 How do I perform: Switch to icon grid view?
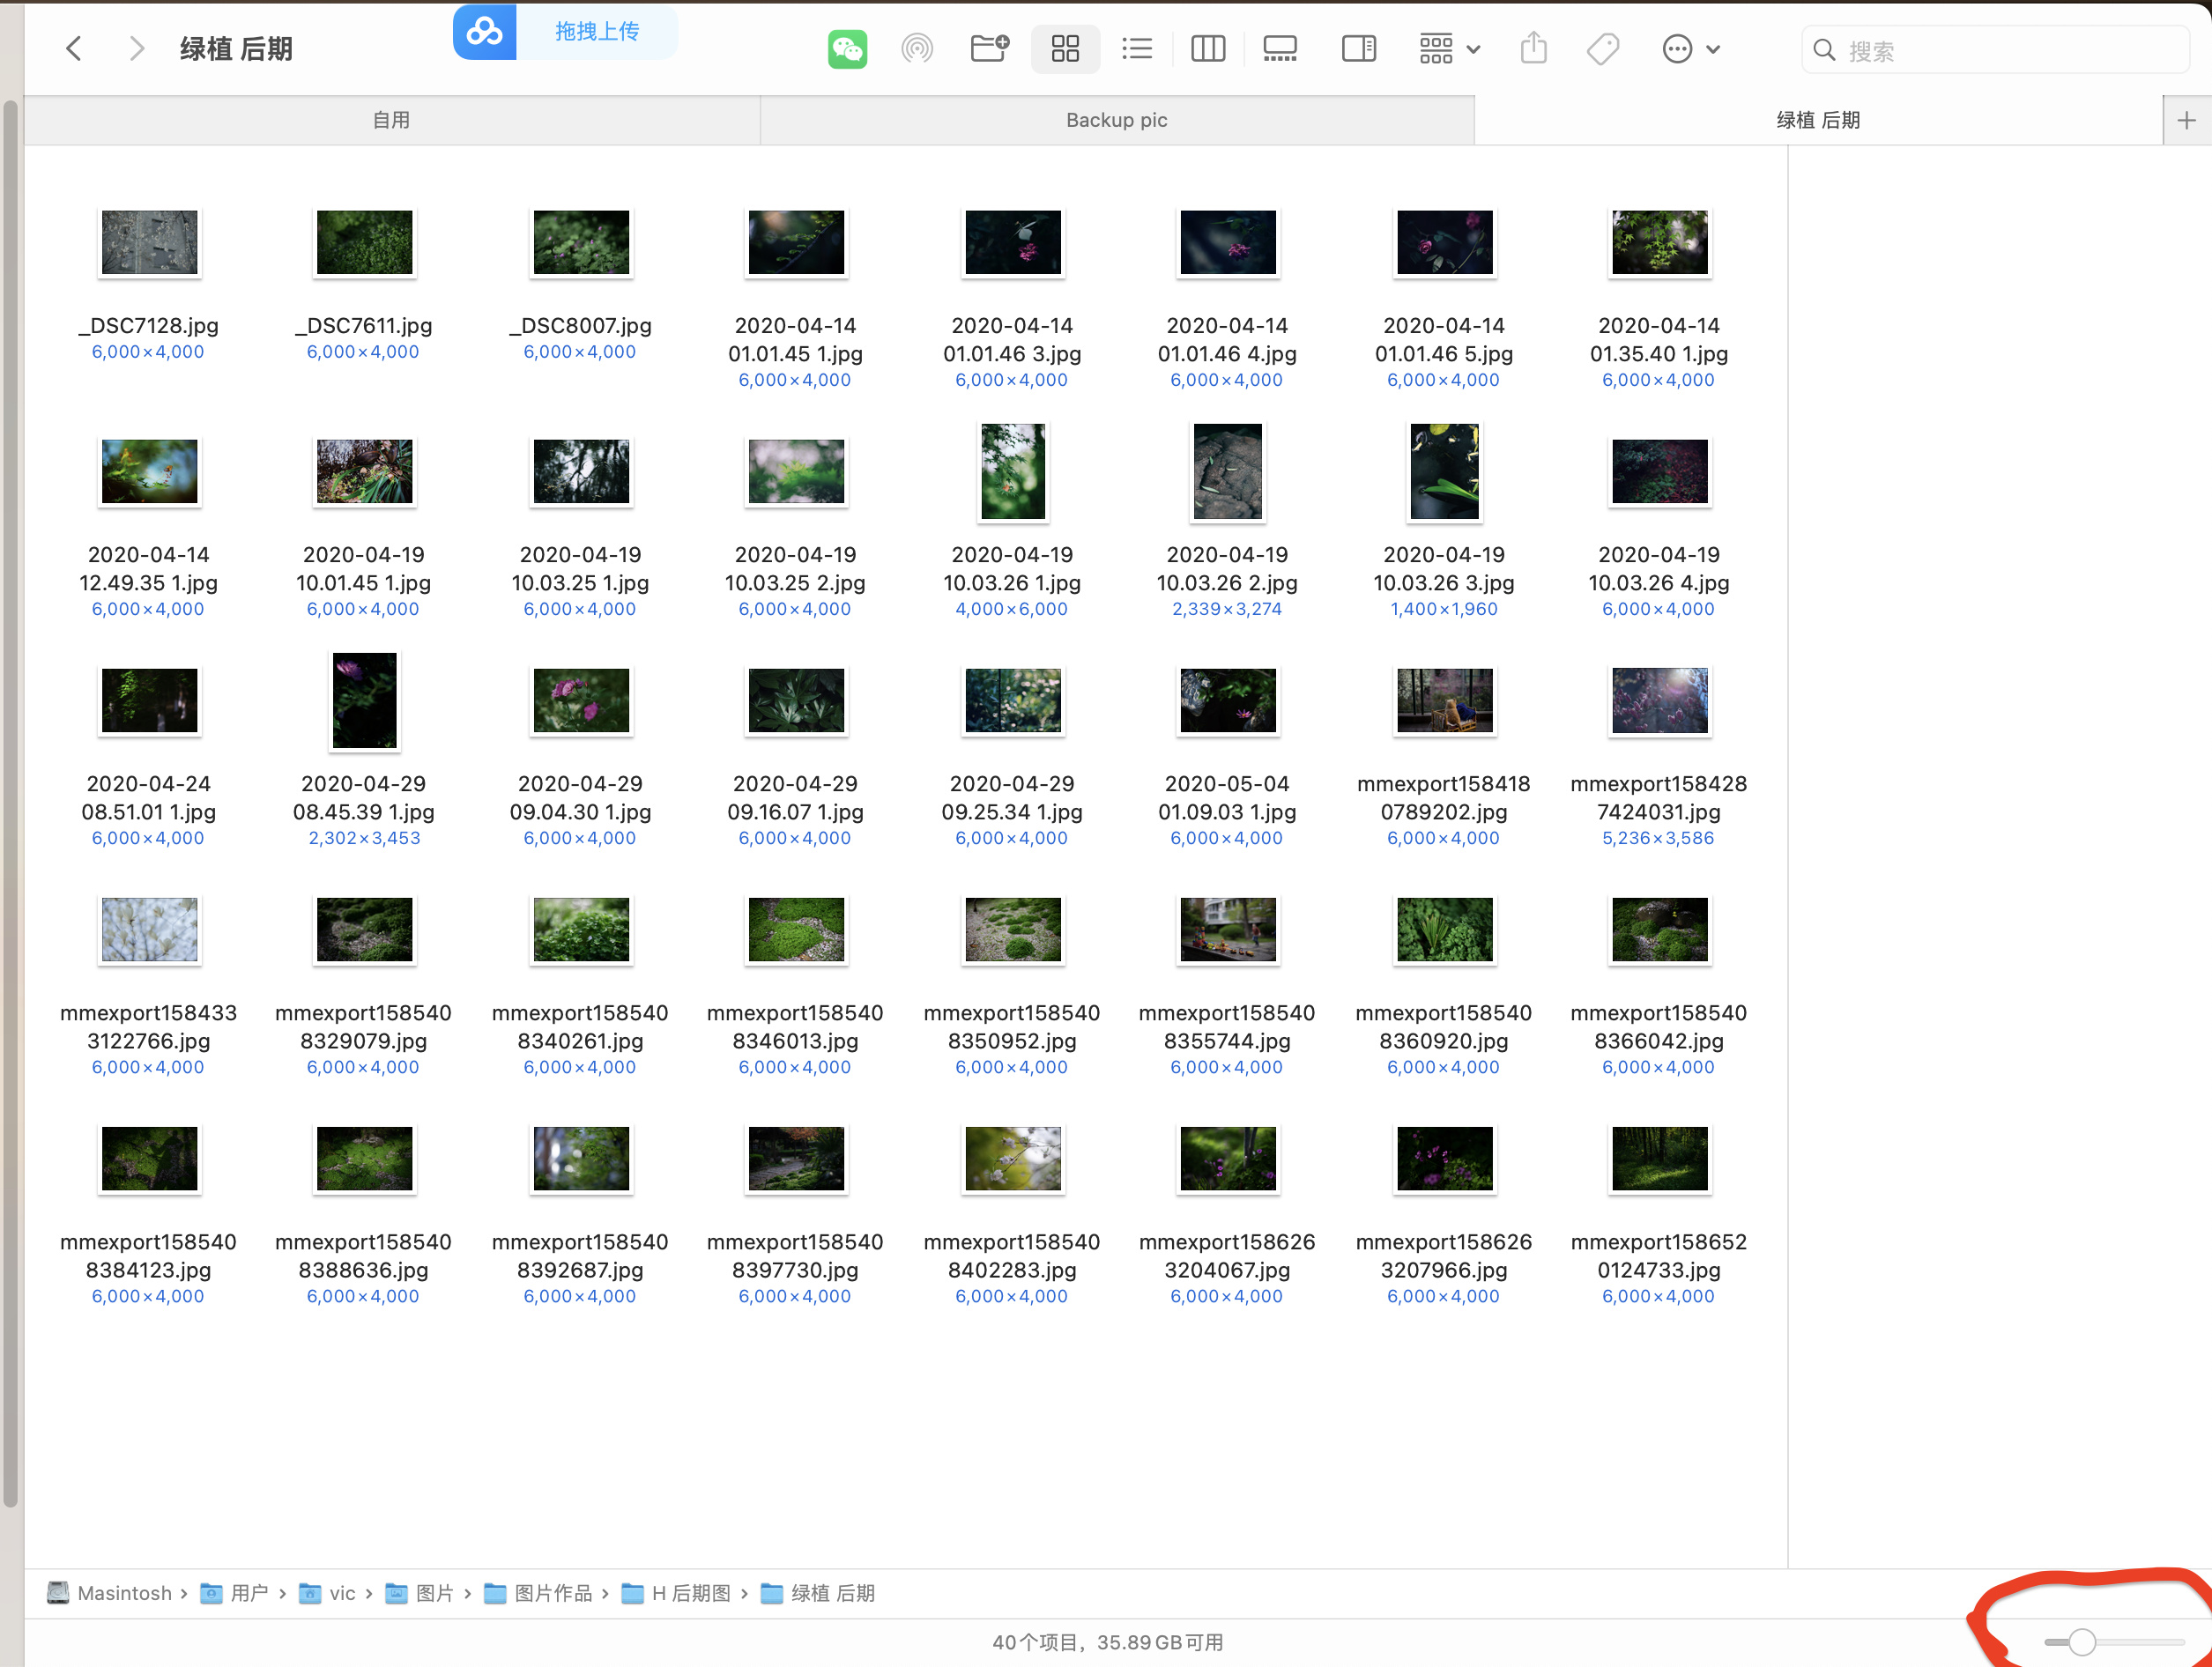(1065, 49)
